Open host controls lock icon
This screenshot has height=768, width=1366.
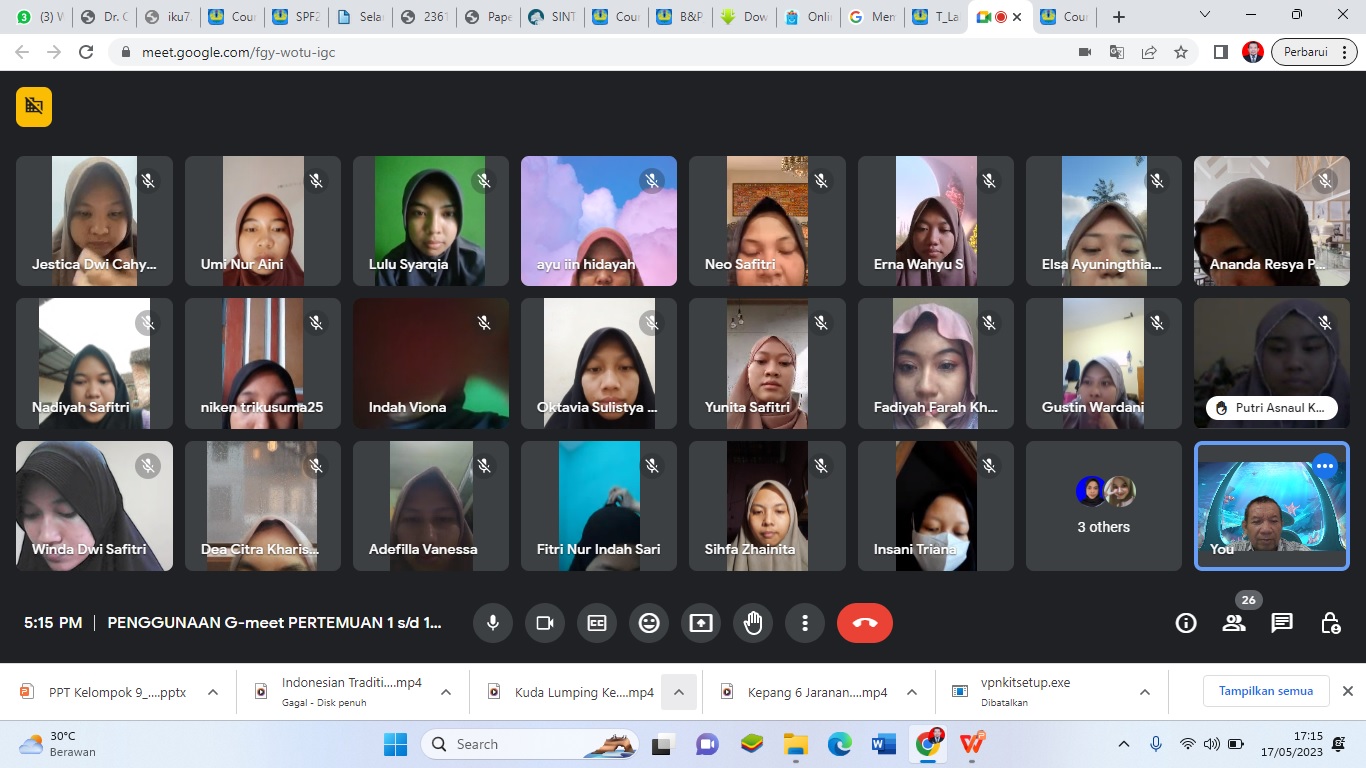click(1330, 623)
